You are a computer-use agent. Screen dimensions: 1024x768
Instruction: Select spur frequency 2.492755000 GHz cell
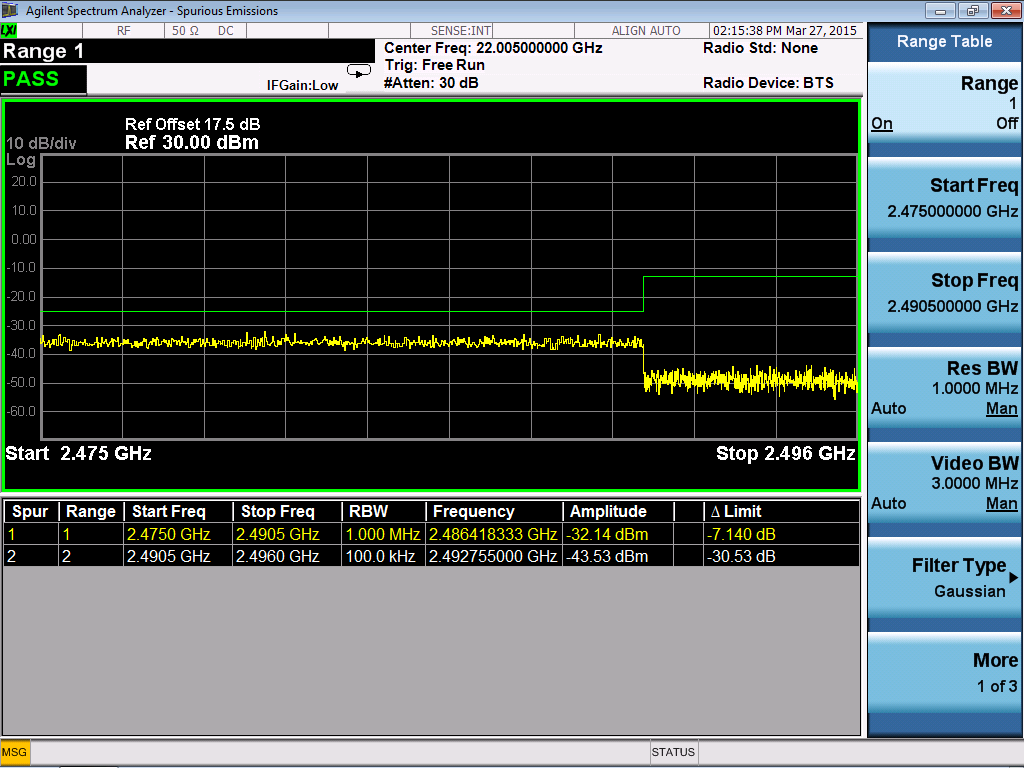tap(493, 556)
